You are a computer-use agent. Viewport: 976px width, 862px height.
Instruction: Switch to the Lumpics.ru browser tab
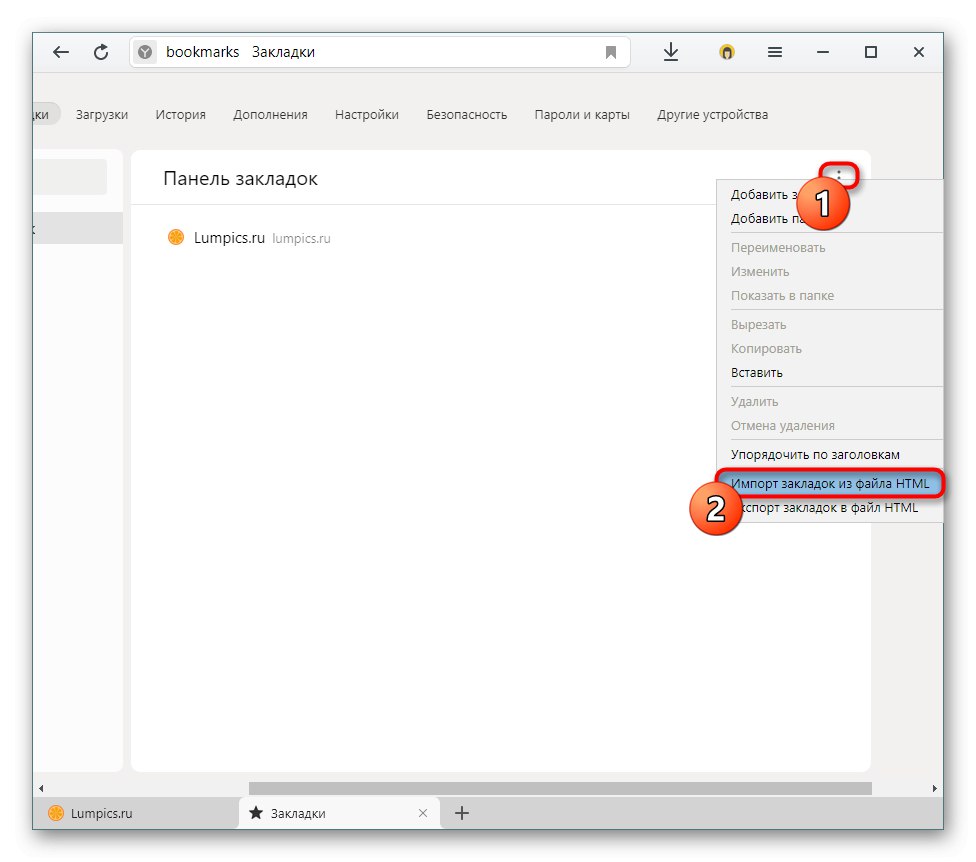point(136,813)
